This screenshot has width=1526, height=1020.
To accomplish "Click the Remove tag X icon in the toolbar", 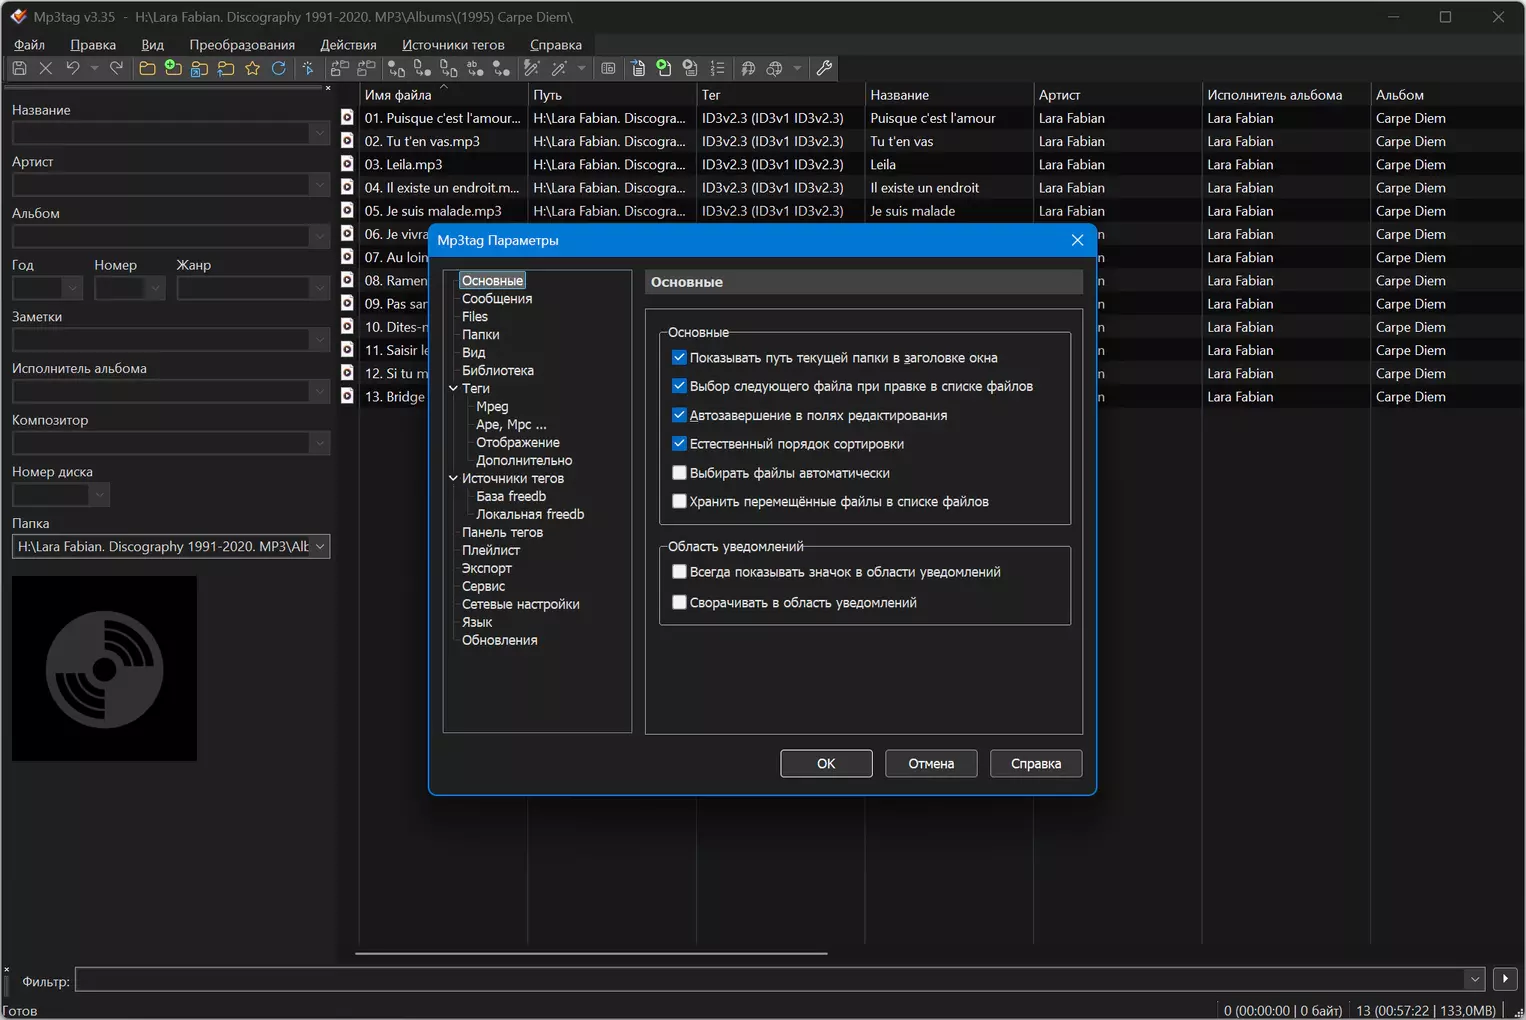I will tap(45, 68).
